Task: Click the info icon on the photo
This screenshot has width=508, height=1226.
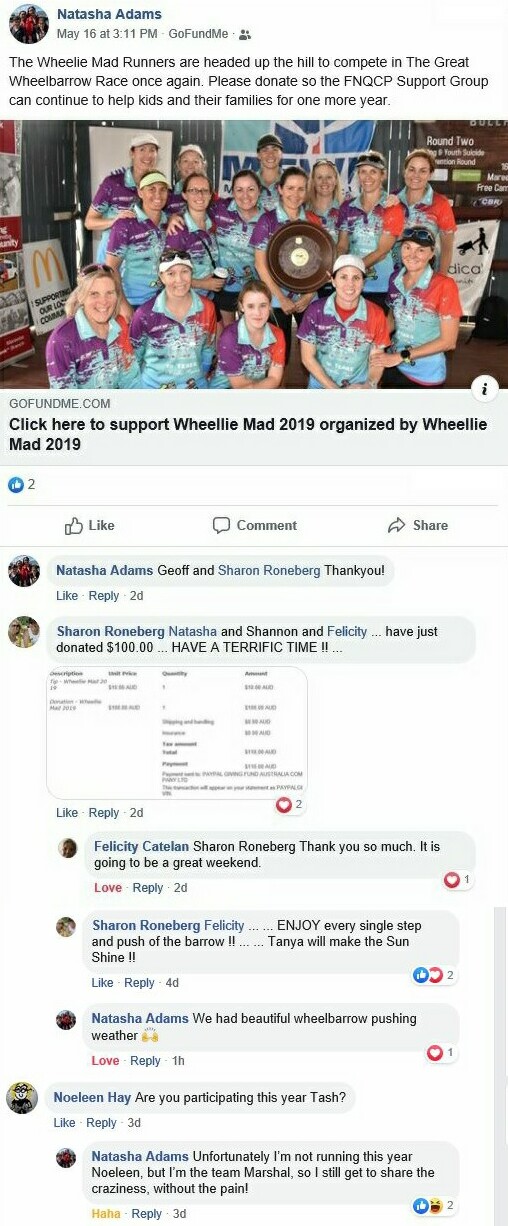Action: pyautogui.click(x=484, y=389)
